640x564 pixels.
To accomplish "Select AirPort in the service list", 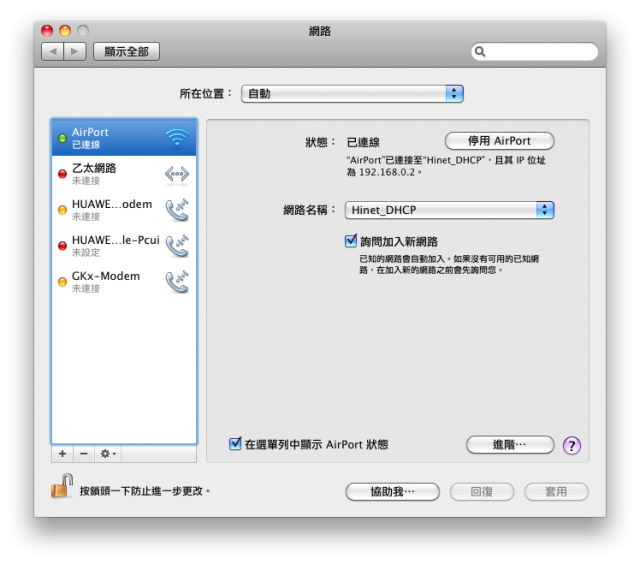I will (124, 138).
